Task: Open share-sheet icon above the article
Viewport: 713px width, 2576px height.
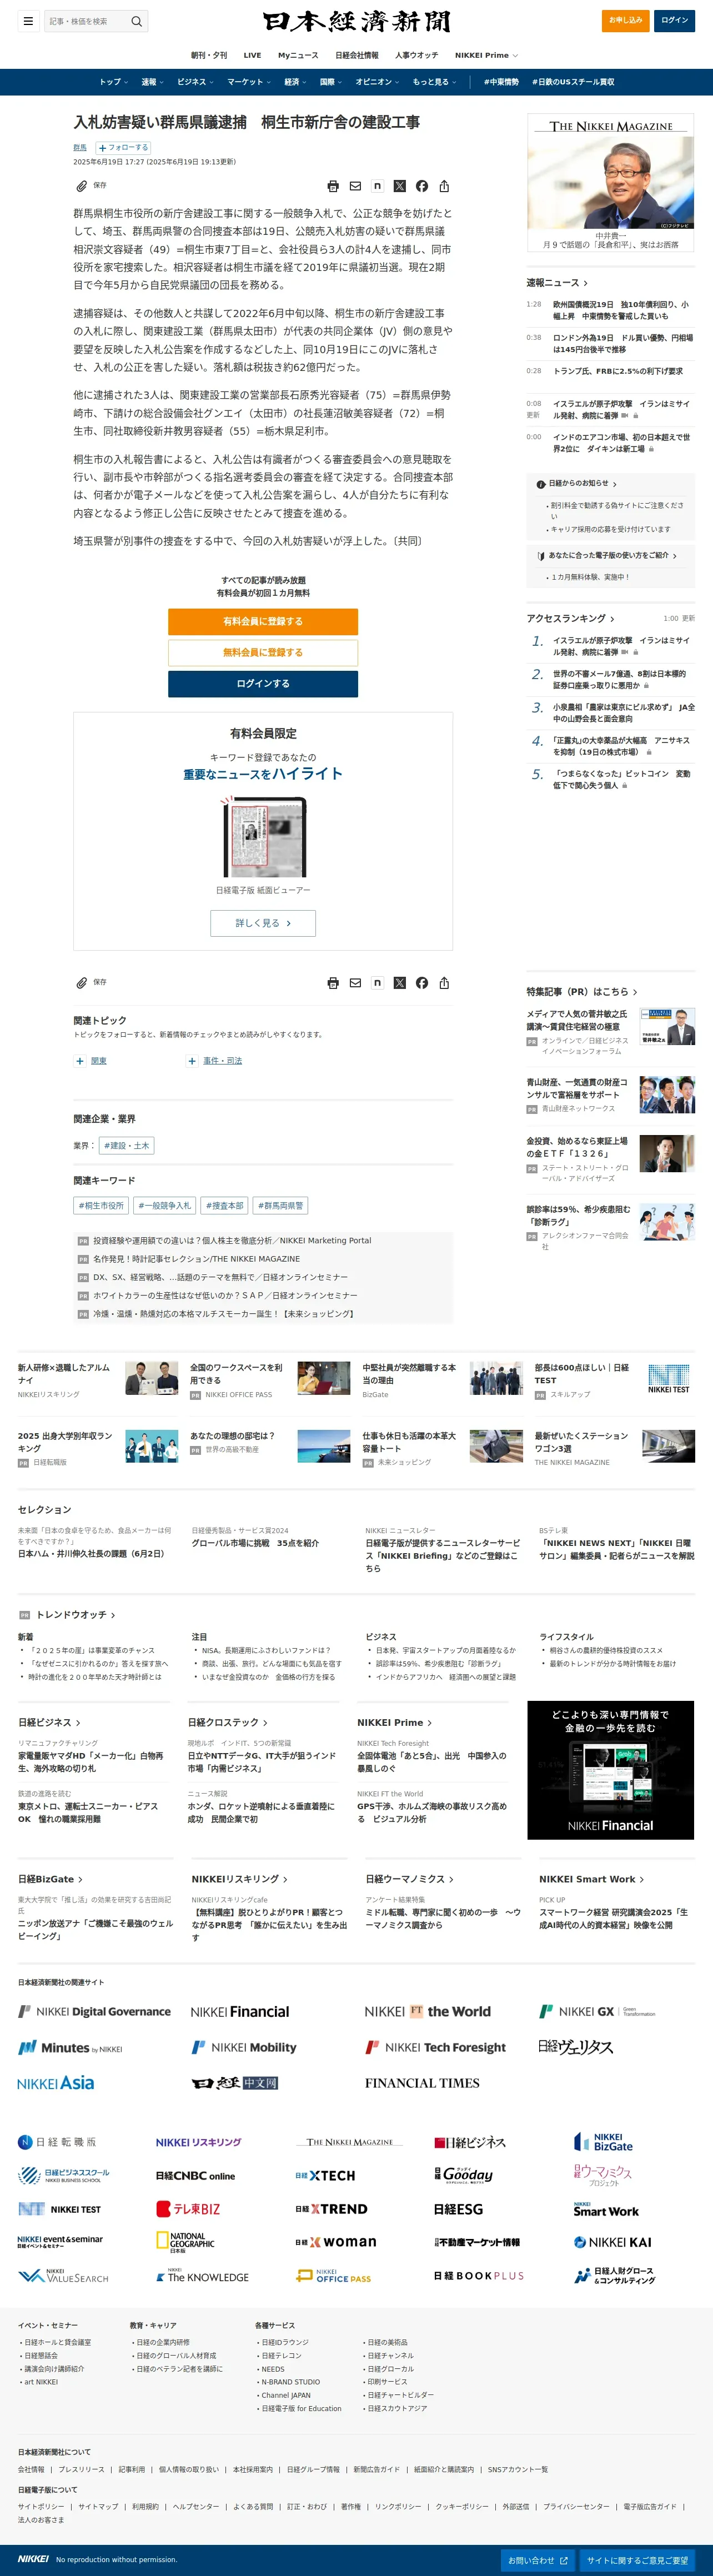Action: [x=444, y=186]
